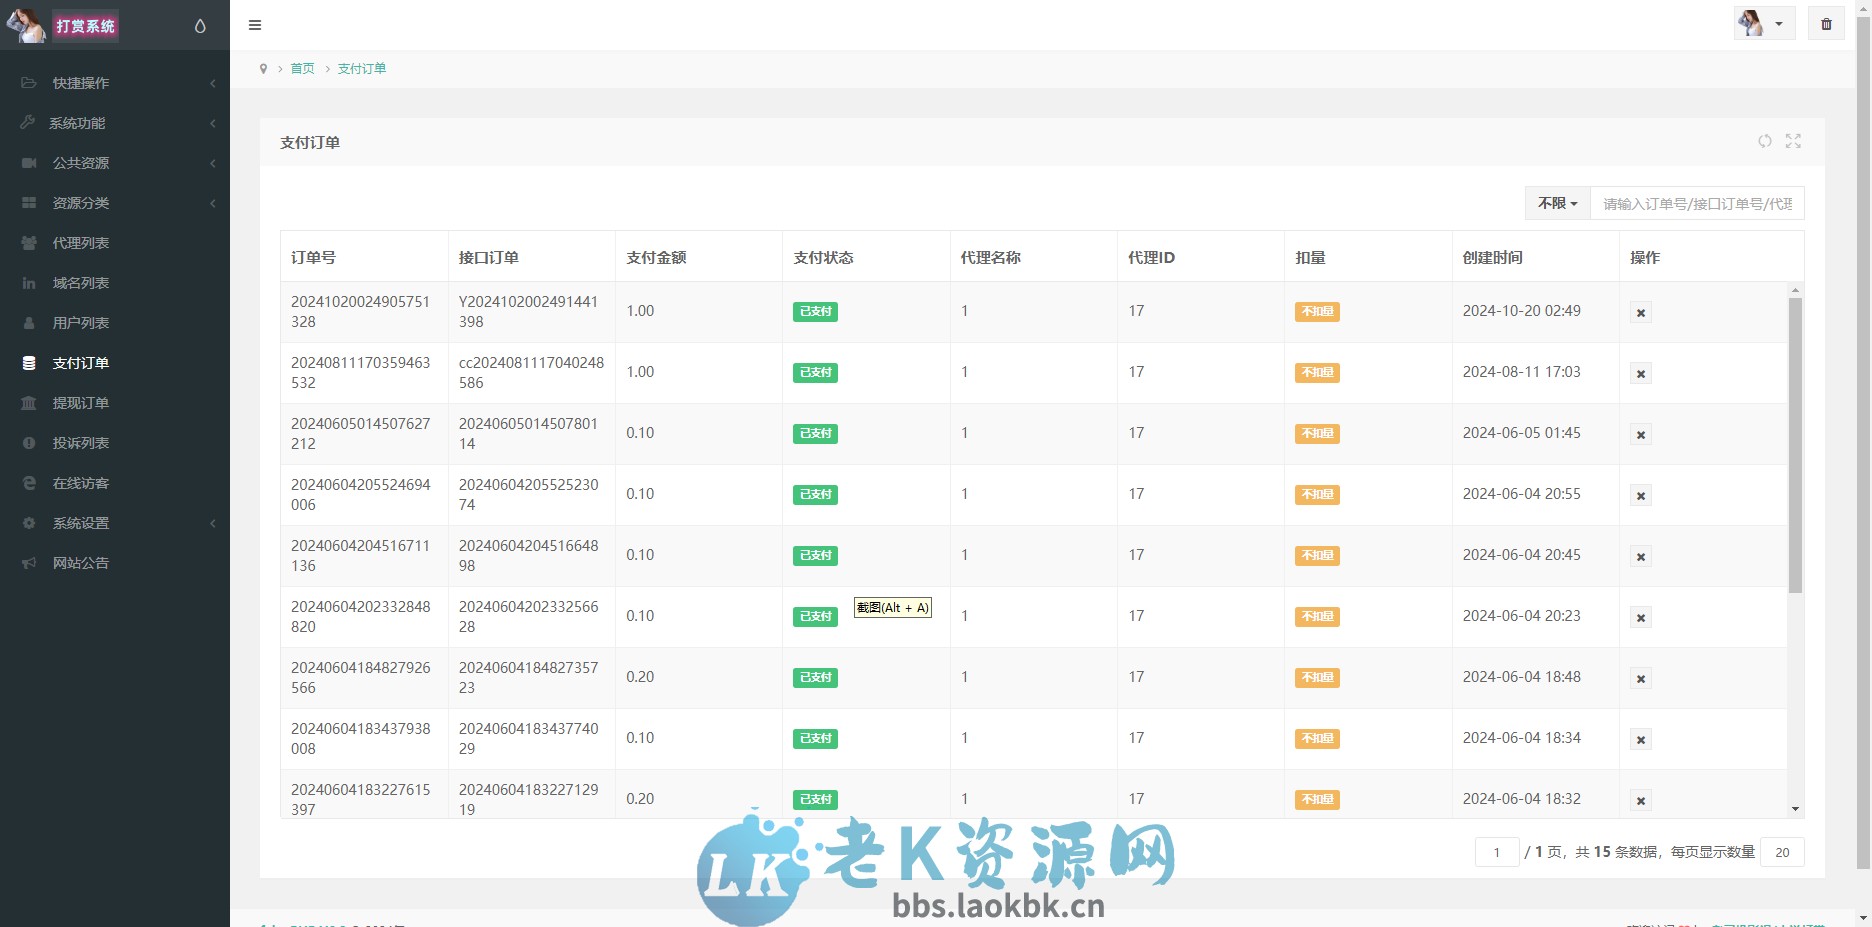Select 用户列表 in the sidebar
The width and height of the screenshot is (1872, 927).
point(80,323)
